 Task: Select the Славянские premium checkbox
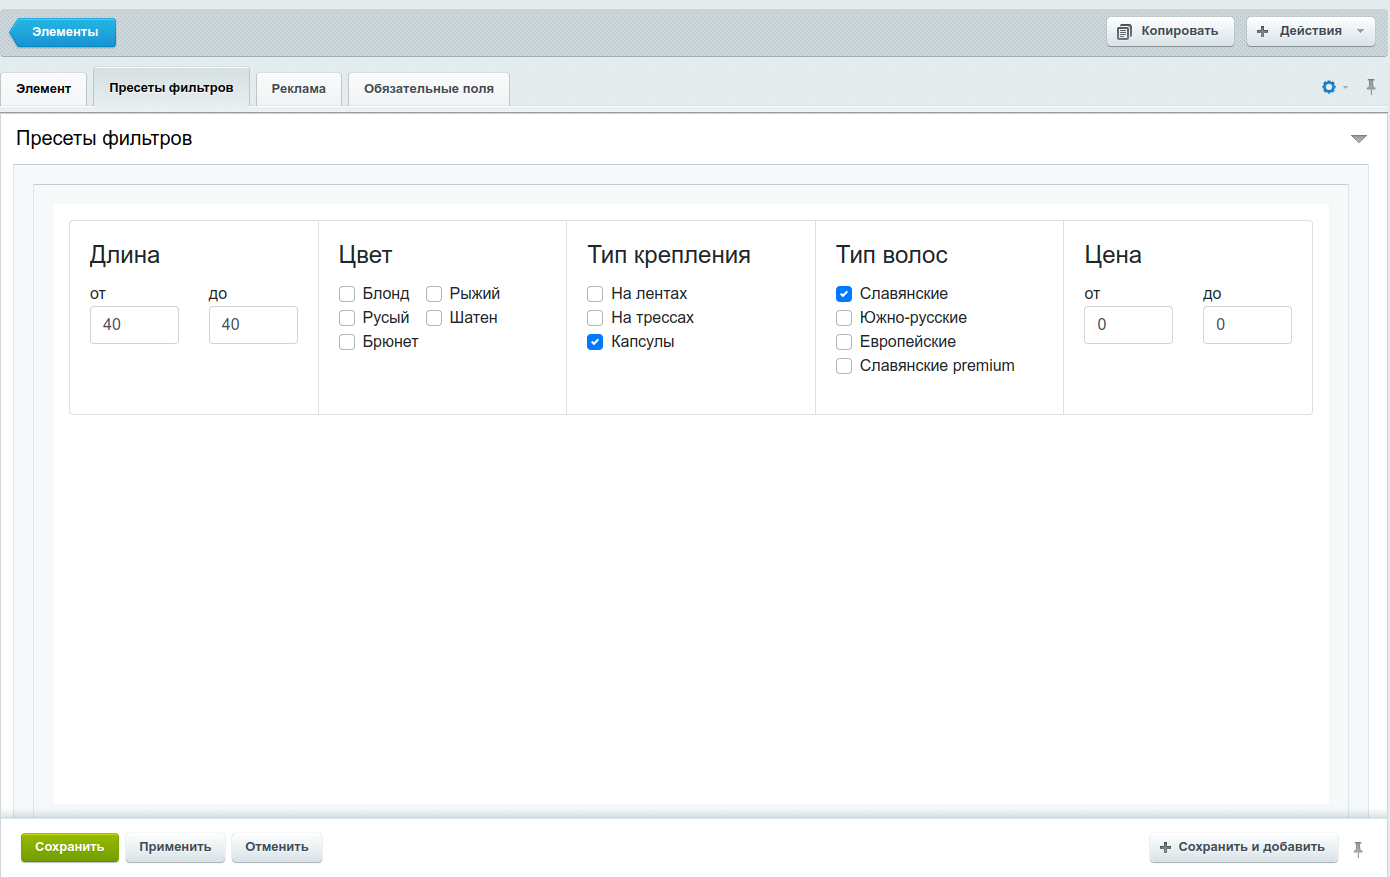(844, 366)
